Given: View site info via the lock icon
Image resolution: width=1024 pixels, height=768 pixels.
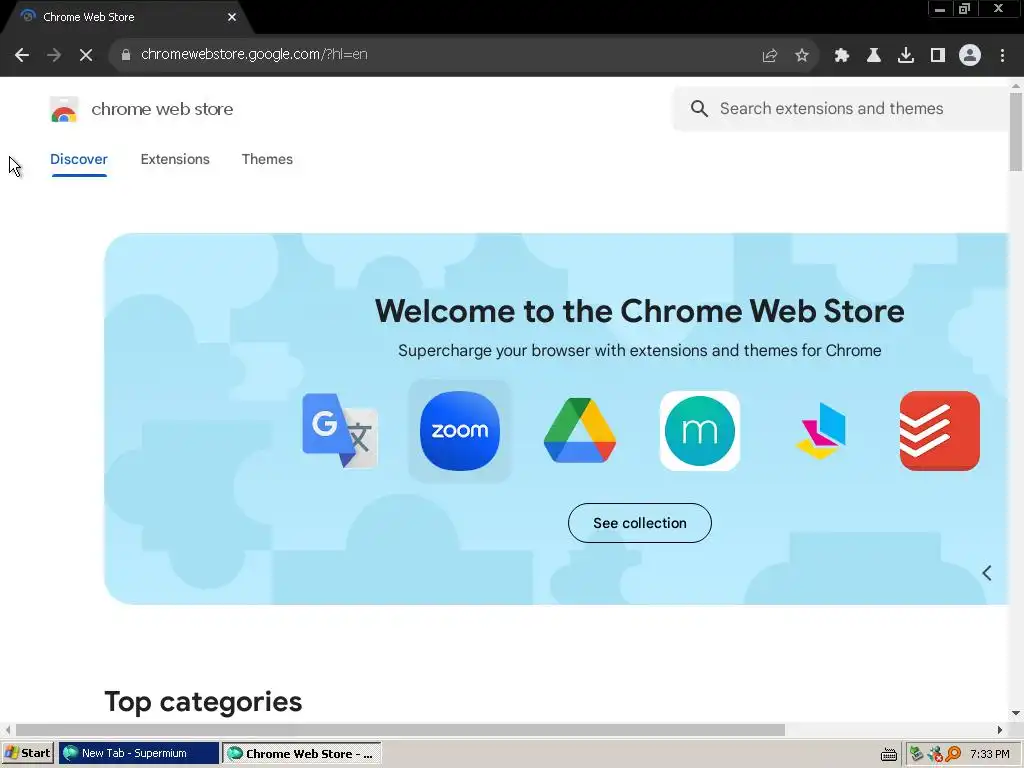Looking at the screenshot, I should point(125,55).
